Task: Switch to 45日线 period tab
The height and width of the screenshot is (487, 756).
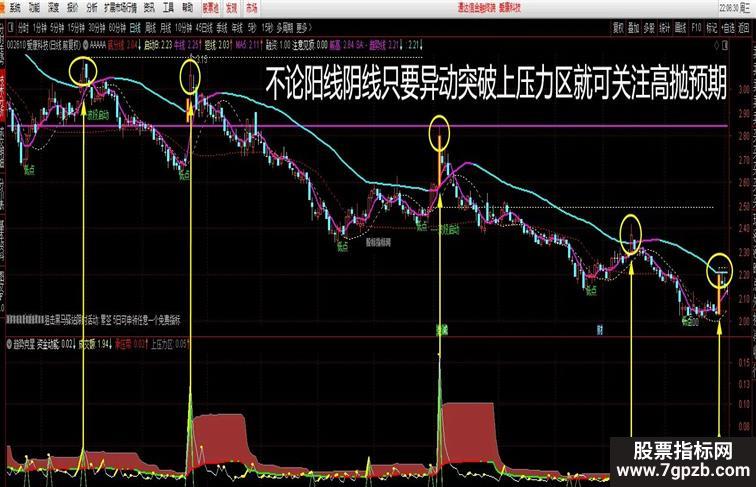Action: [x=204, y=28]
